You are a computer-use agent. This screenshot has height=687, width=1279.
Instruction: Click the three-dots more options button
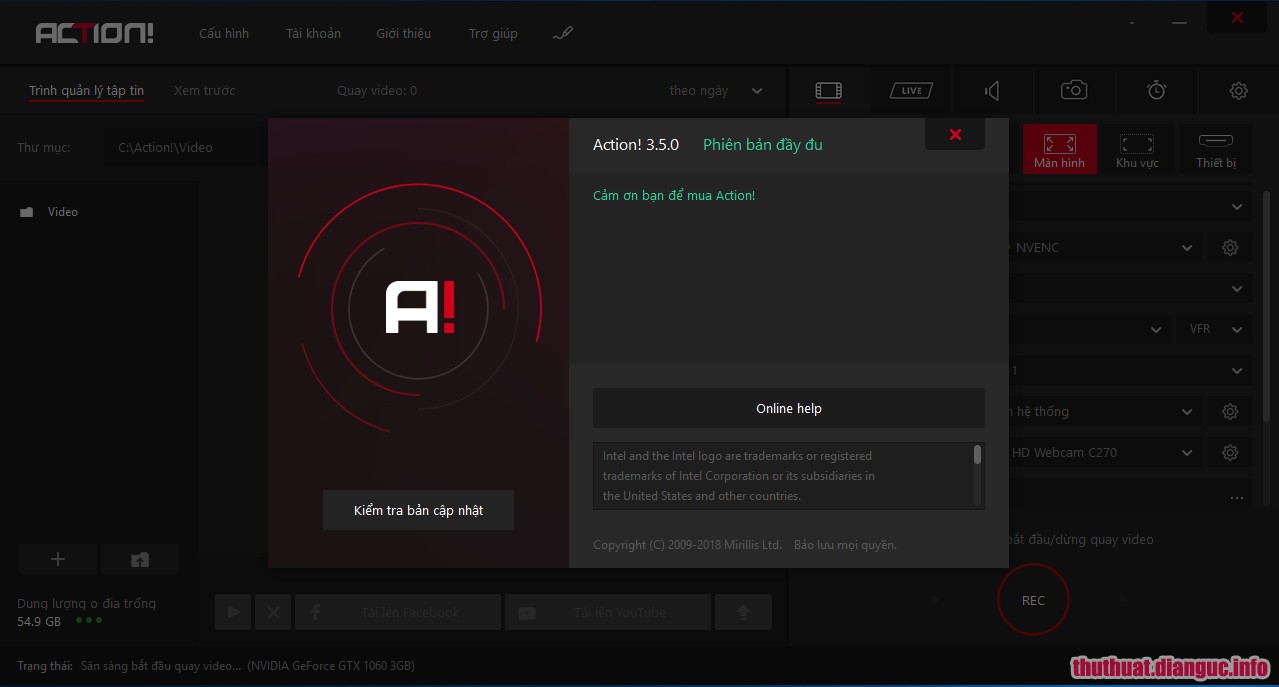click(x=1237, y=497)
